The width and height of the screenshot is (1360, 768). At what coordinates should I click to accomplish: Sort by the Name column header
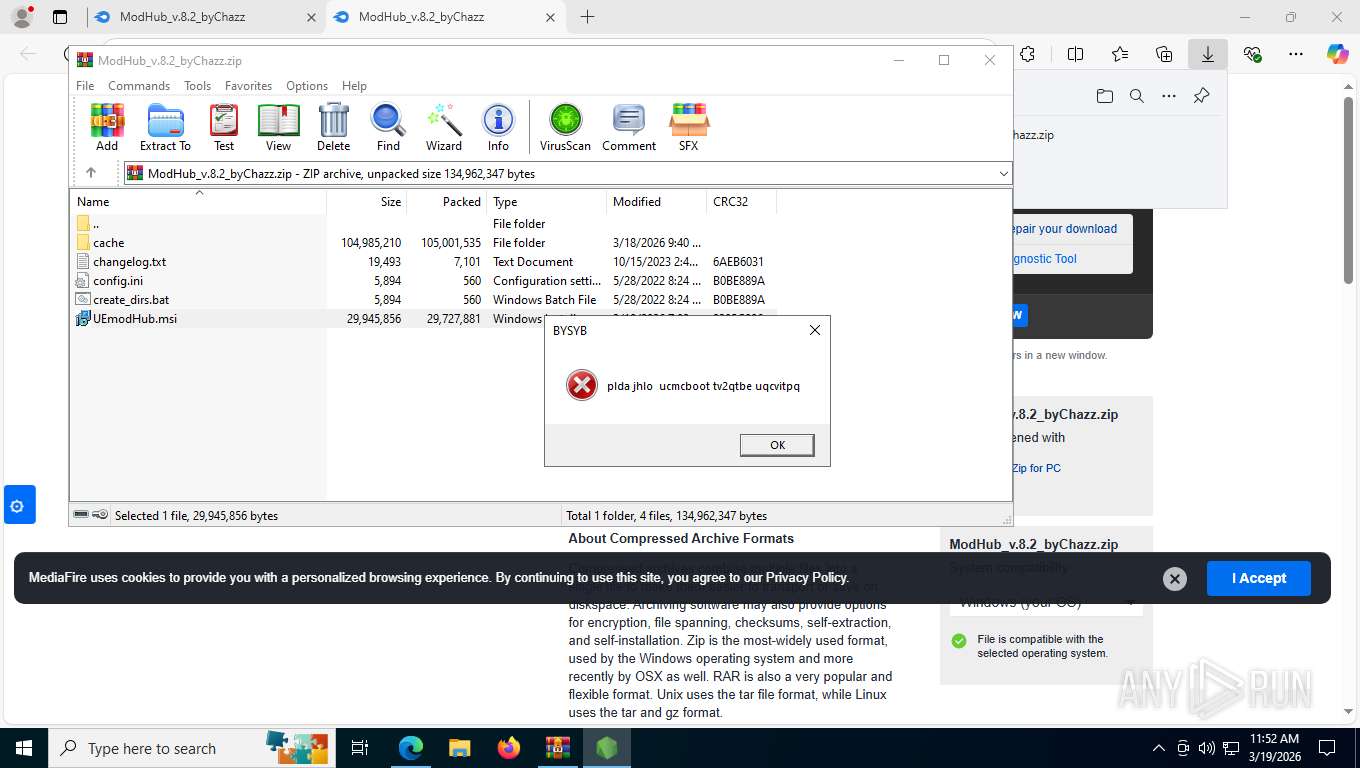[198, 201]
